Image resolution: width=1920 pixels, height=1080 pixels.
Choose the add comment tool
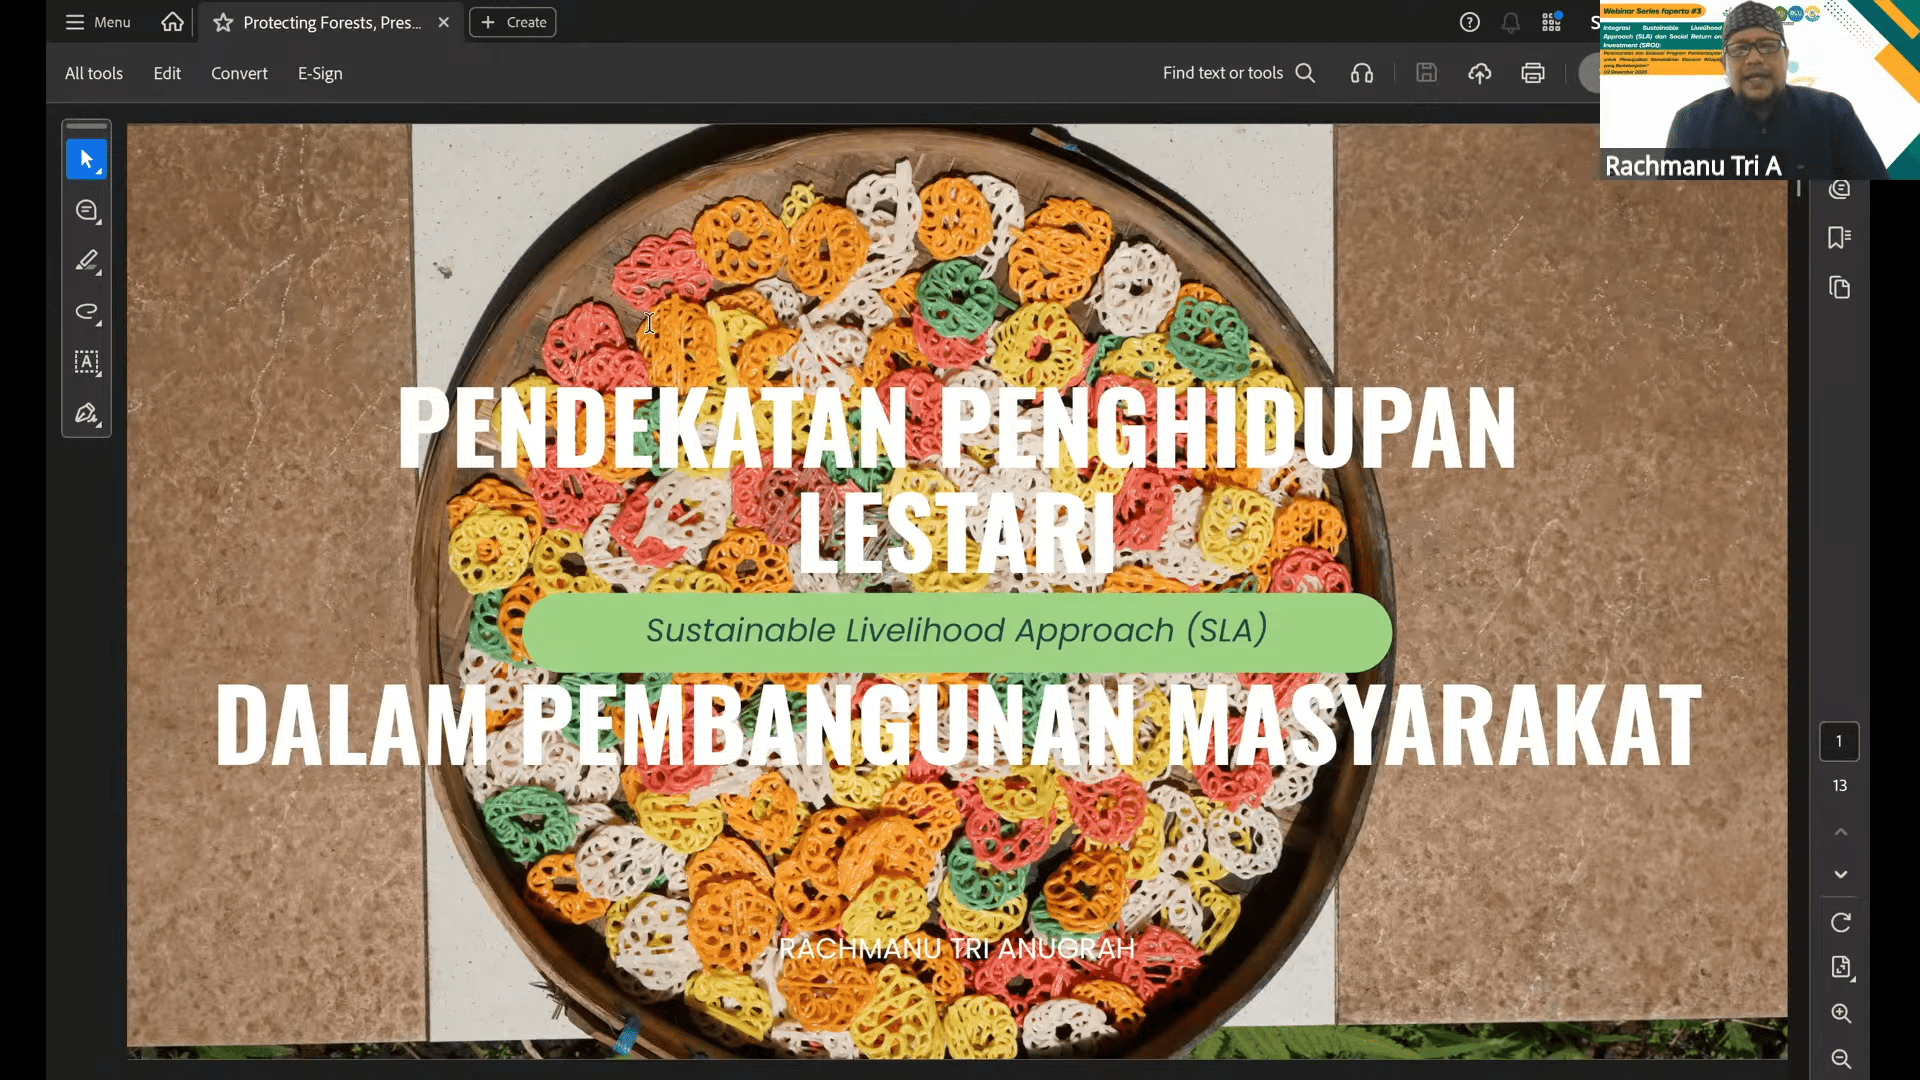coord(86,210)
